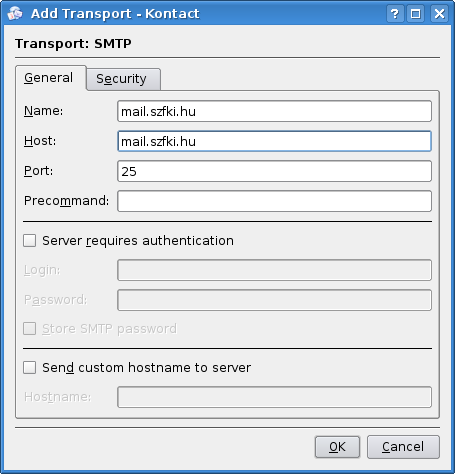Dismiss the dialog using Cancel
This screenshot has height=474, width=455.
[x=403, y=447]
